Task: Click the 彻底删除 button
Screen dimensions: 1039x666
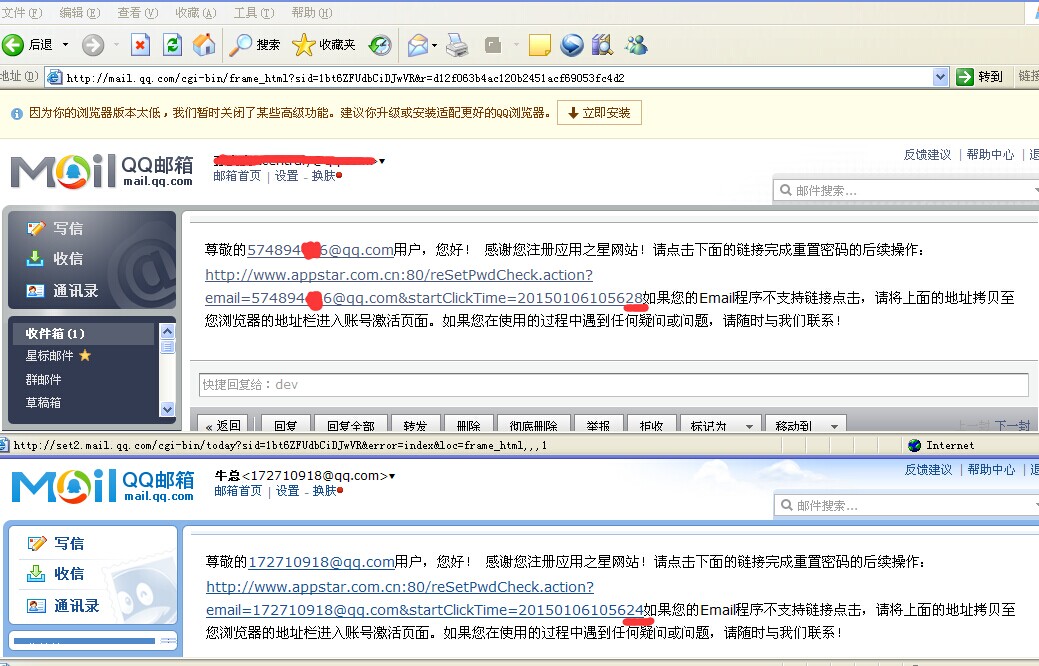Action: click(x=533, y=424)
